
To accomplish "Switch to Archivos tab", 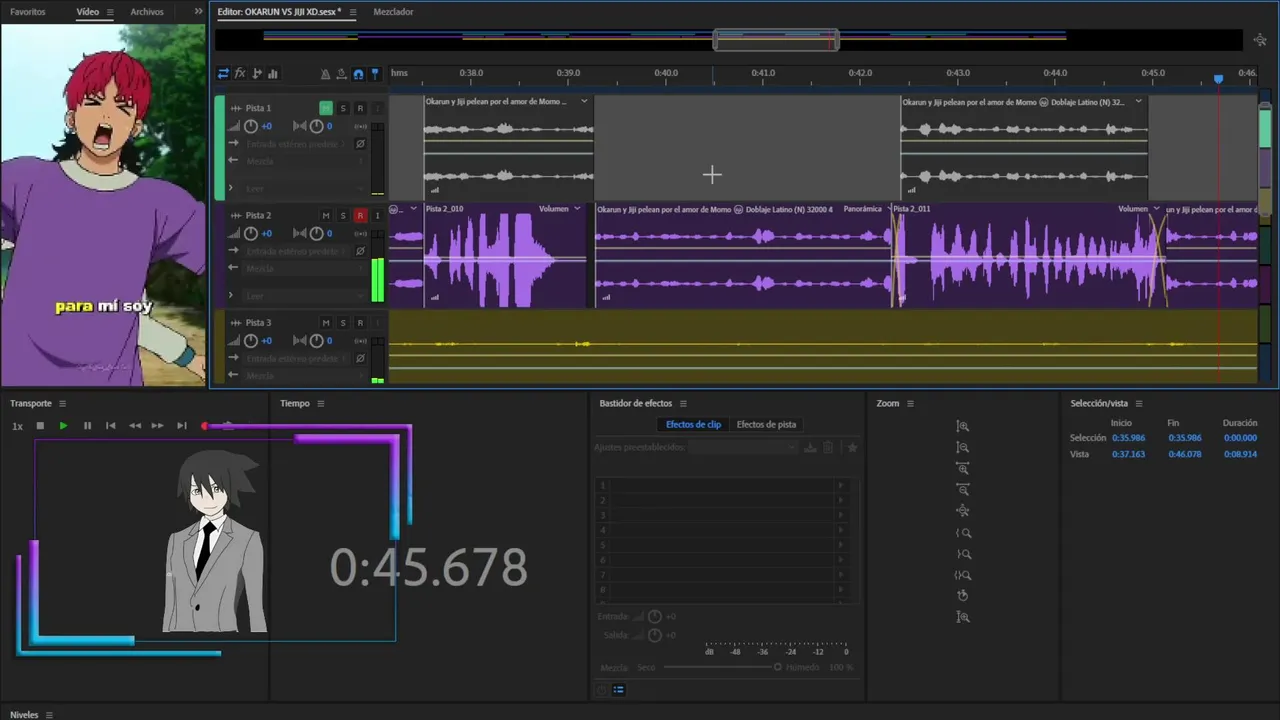I will pos(147,12).
